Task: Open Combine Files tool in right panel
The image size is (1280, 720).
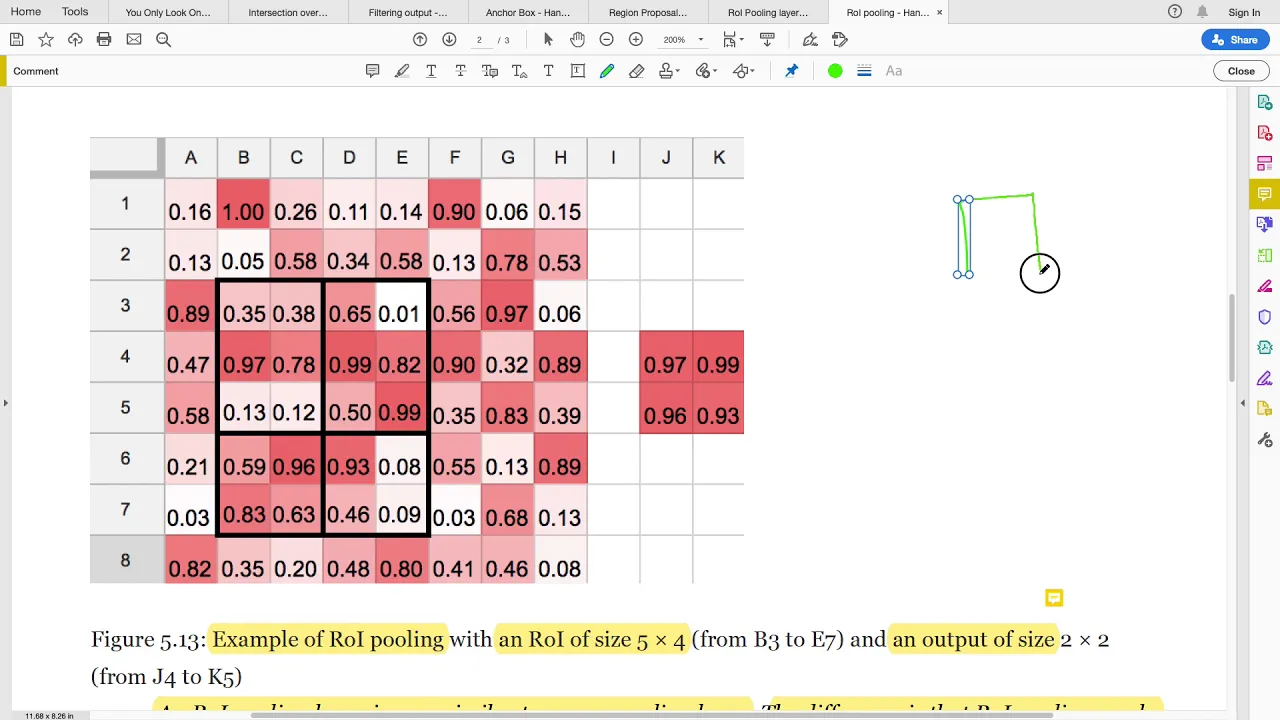Action: click(1265, 225)
